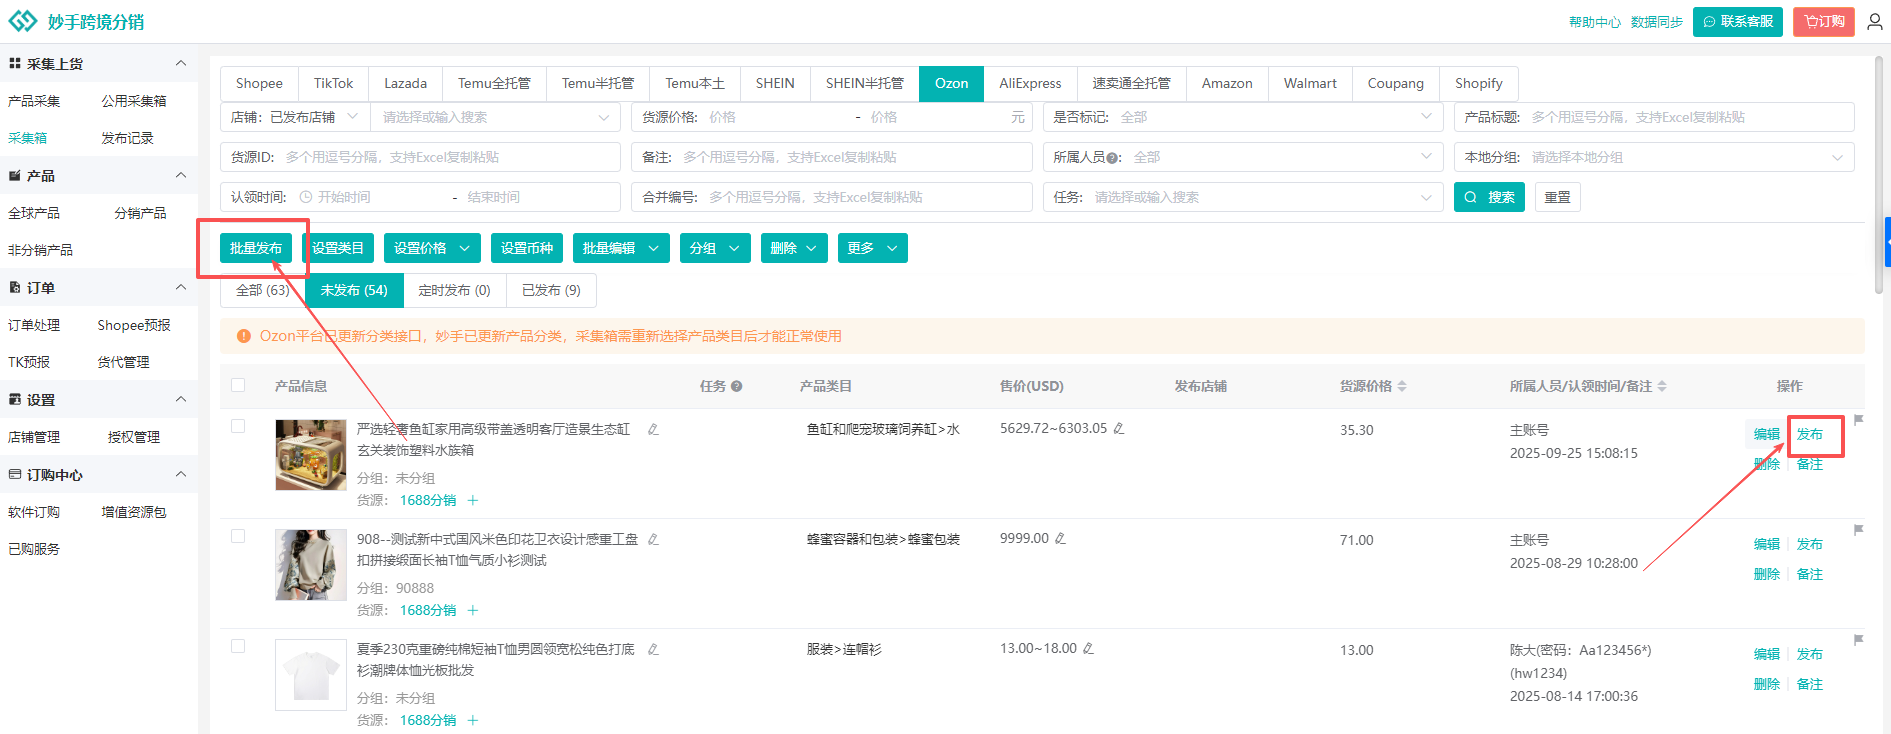
Task: Click the flag icon on the first product row
Action: point(1858,420)
